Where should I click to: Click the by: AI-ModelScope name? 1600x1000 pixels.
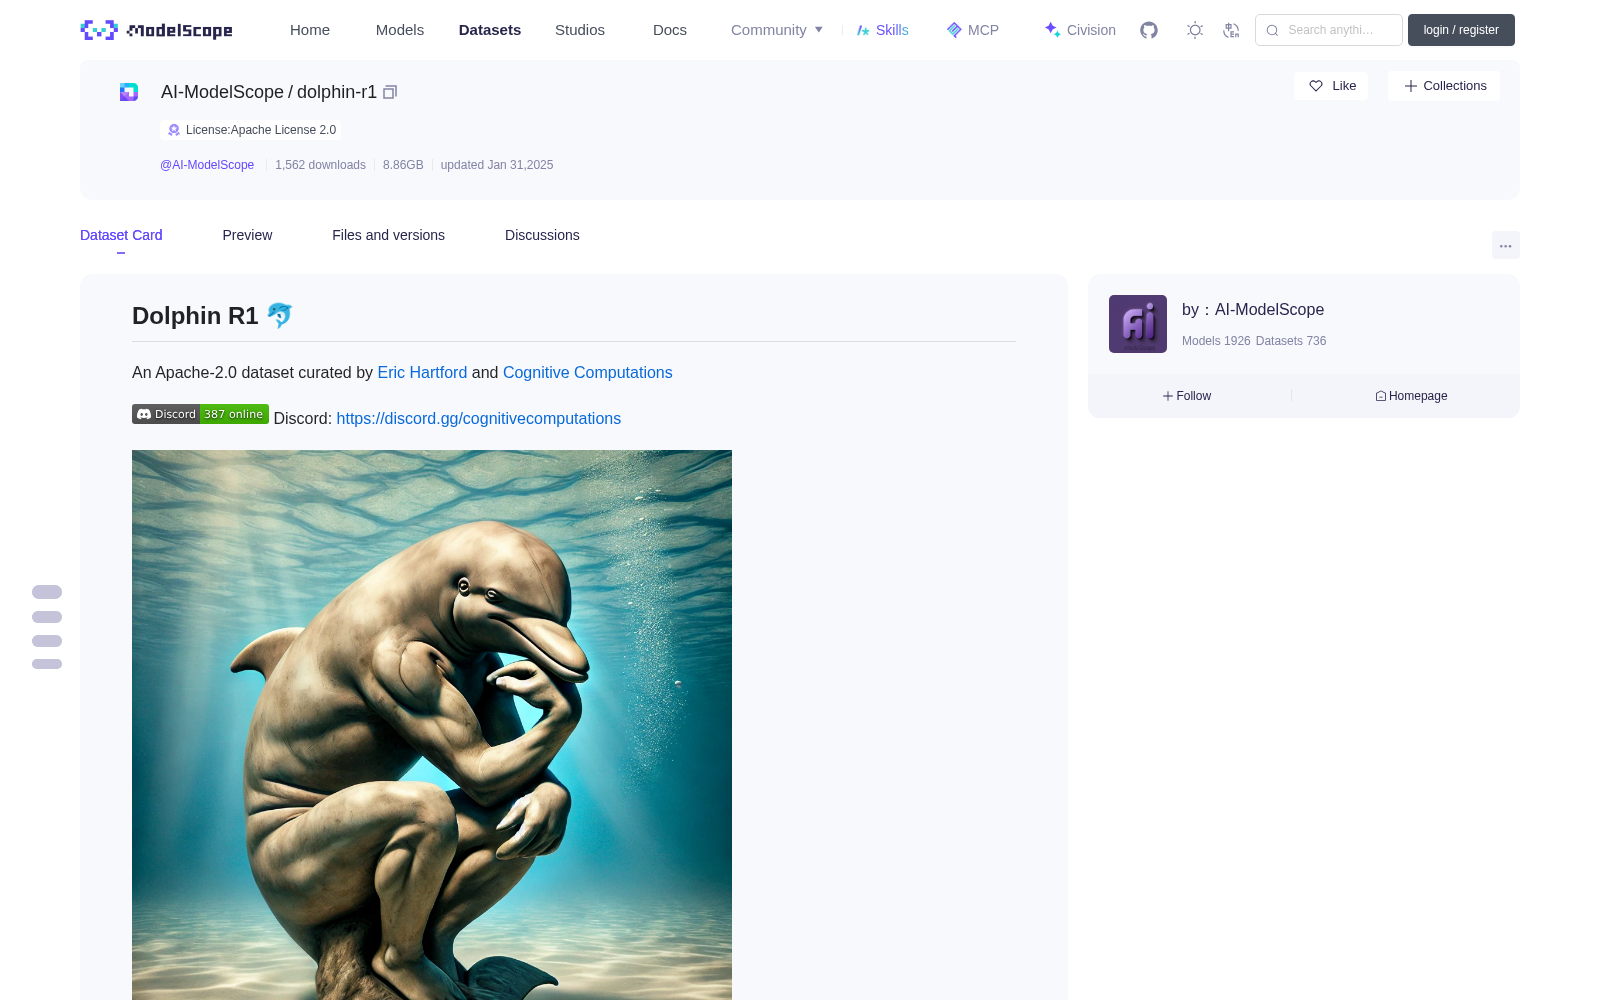[x=1253, y=310]
